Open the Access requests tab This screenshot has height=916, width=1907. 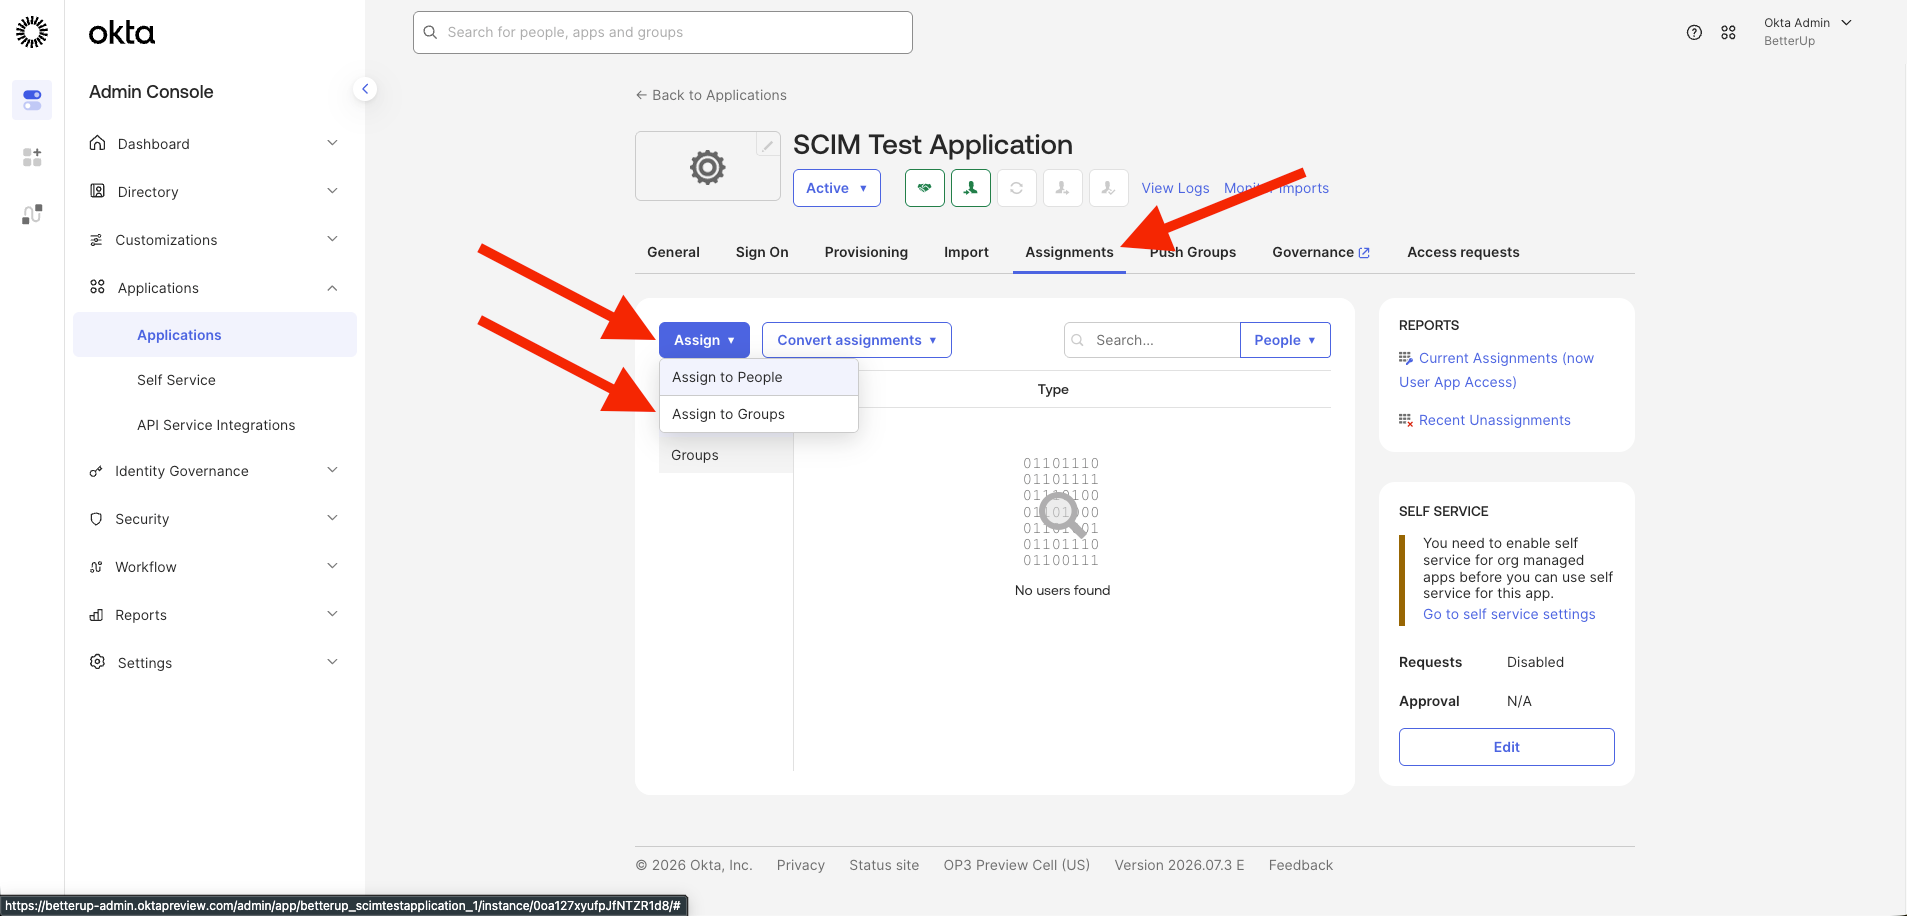[1463, 252]
